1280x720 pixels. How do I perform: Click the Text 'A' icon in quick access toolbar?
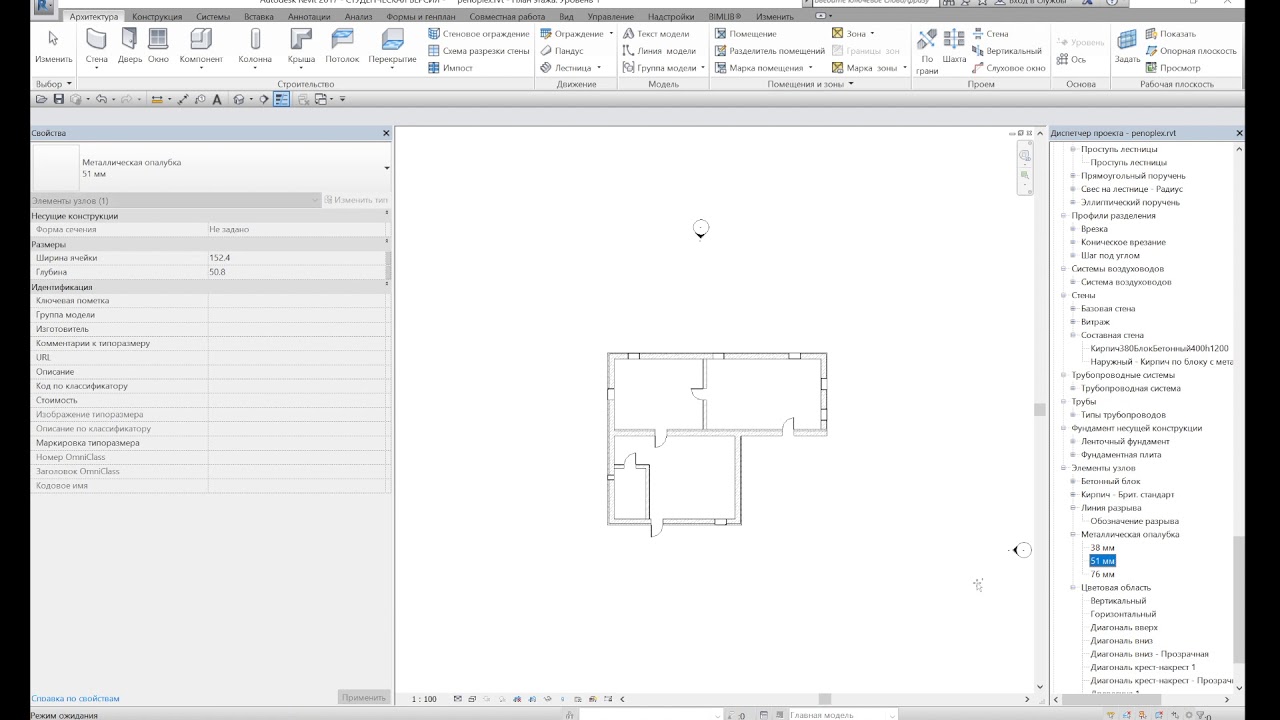coord(218,99)
